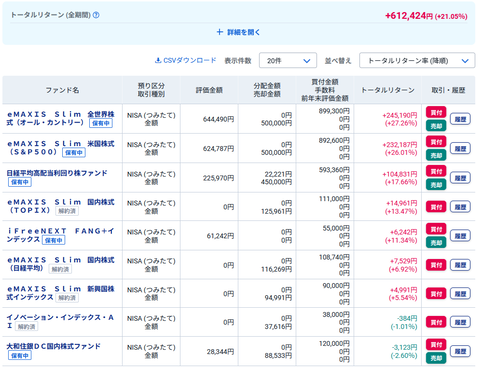The image size is (480, 369).
Task: Click 買付 for 日経平均高配当利回り株ファンド
Action: (x=436, y=171)
